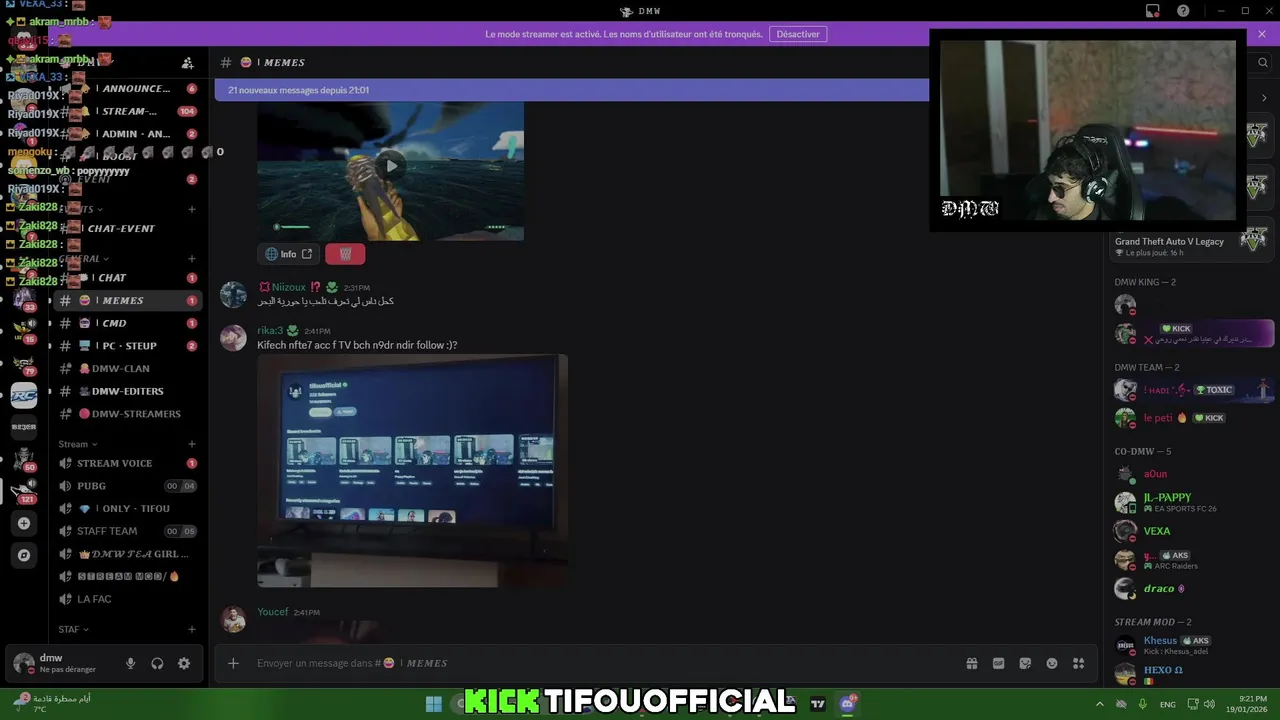Select member VEXA in the member list
The width and height of the screenshot is (1280, 720).
[1191, 531]
